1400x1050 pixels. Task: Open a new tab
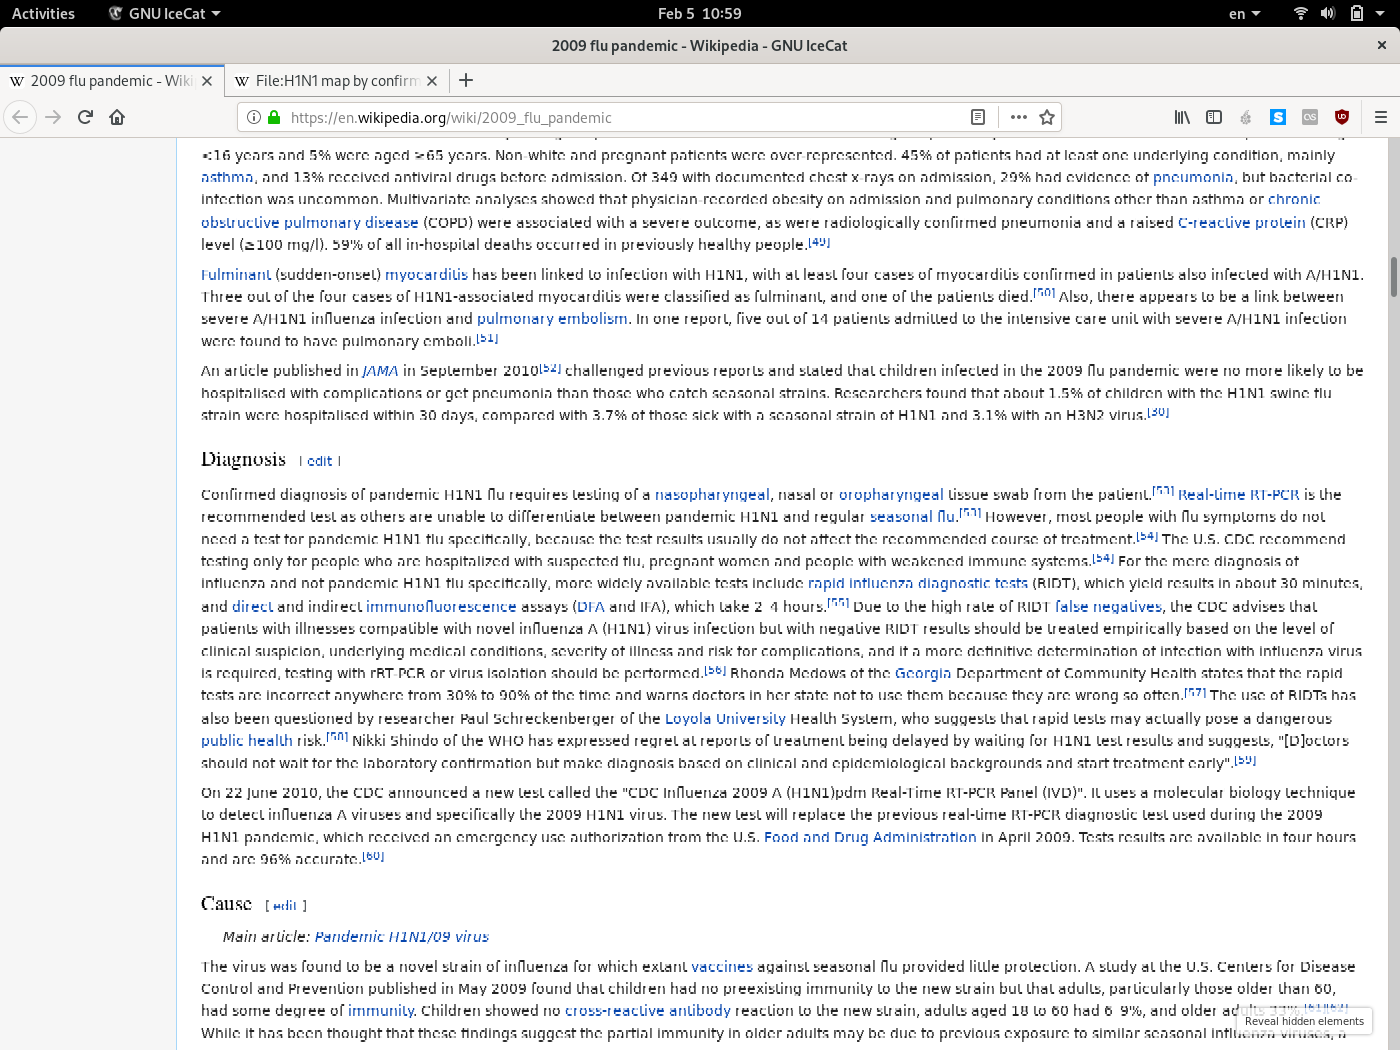466,80
